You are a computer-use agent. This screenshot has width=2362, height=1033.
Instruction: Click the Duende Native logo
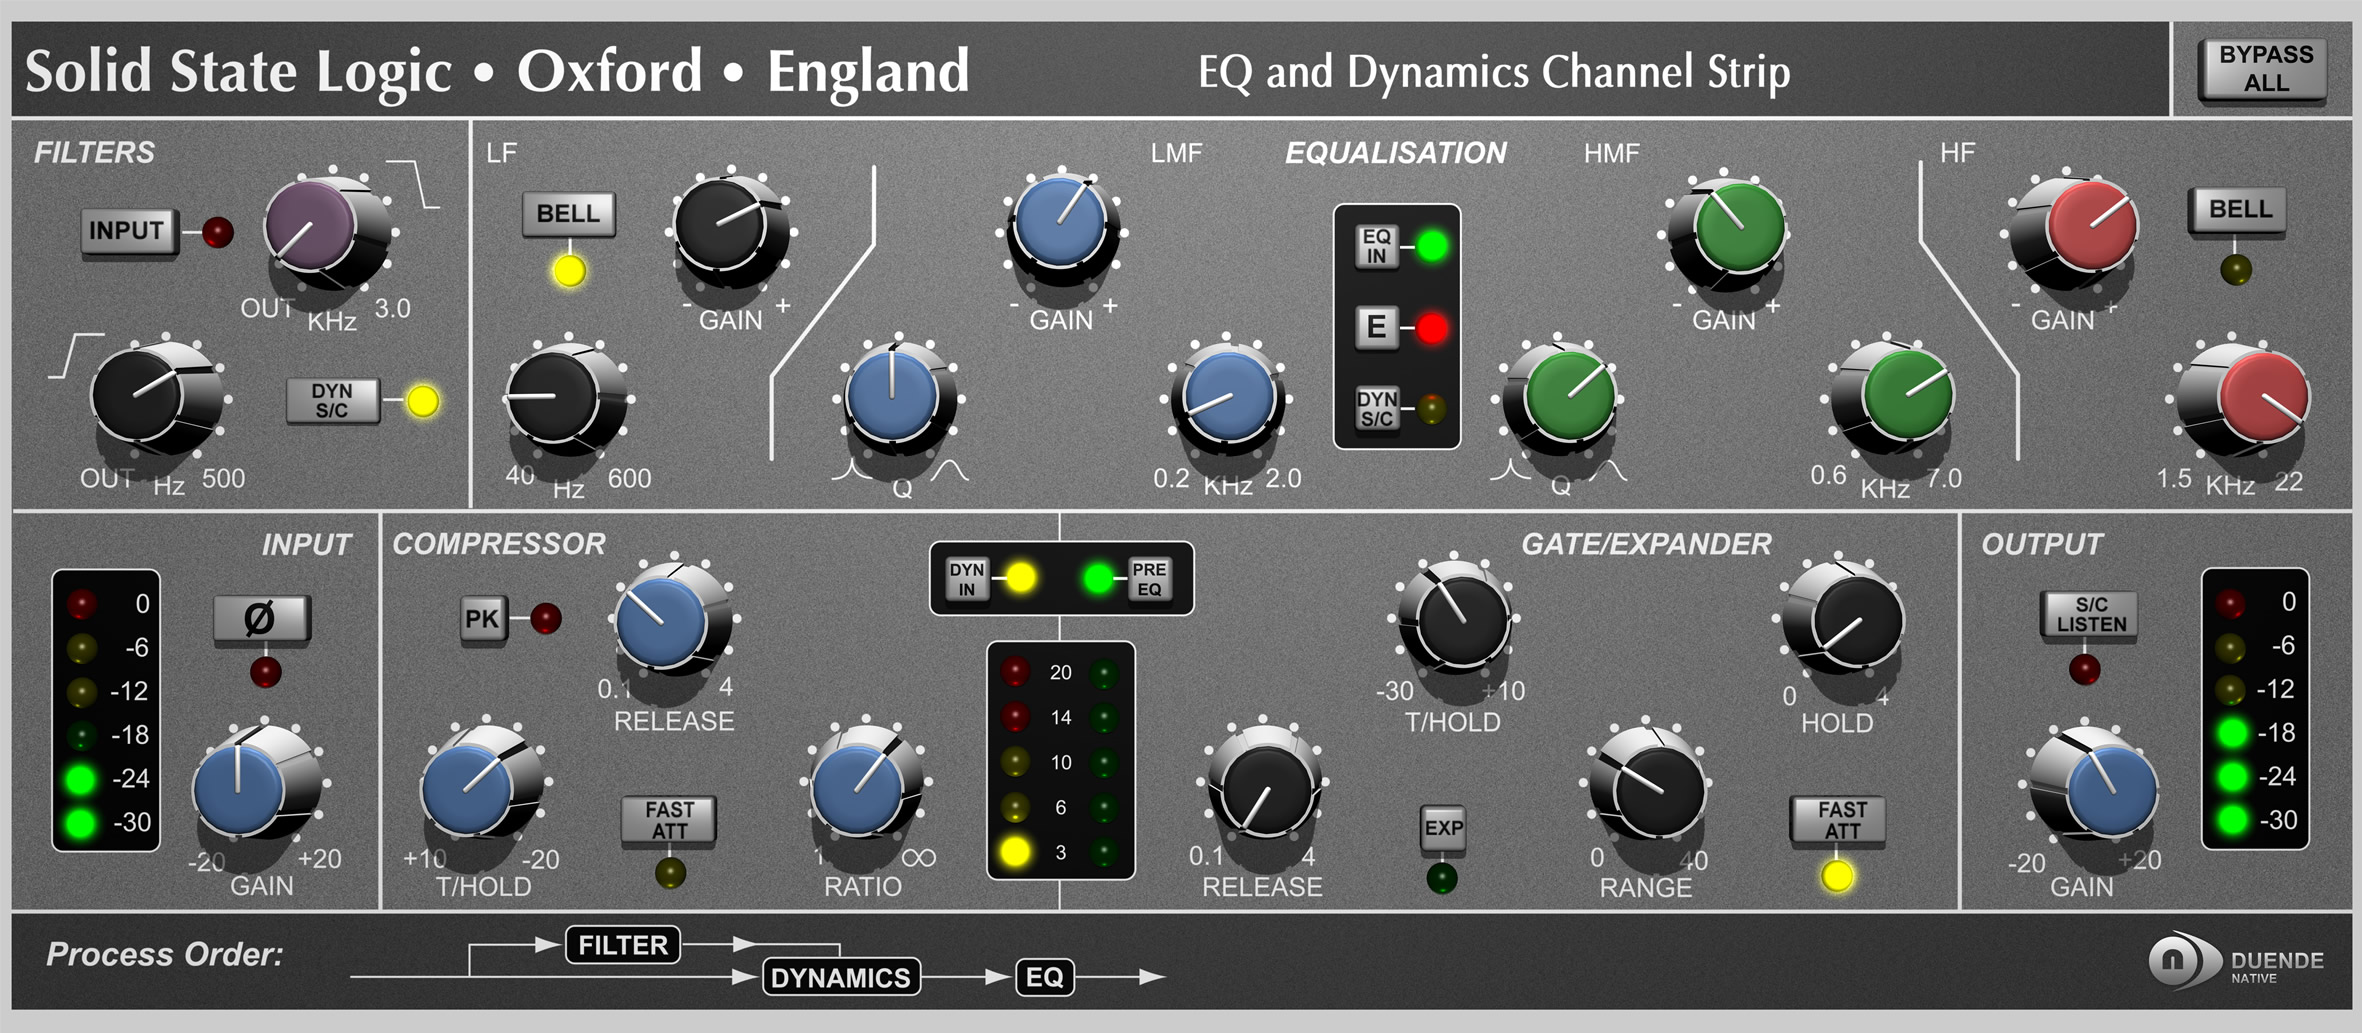tap(2235, 962)
